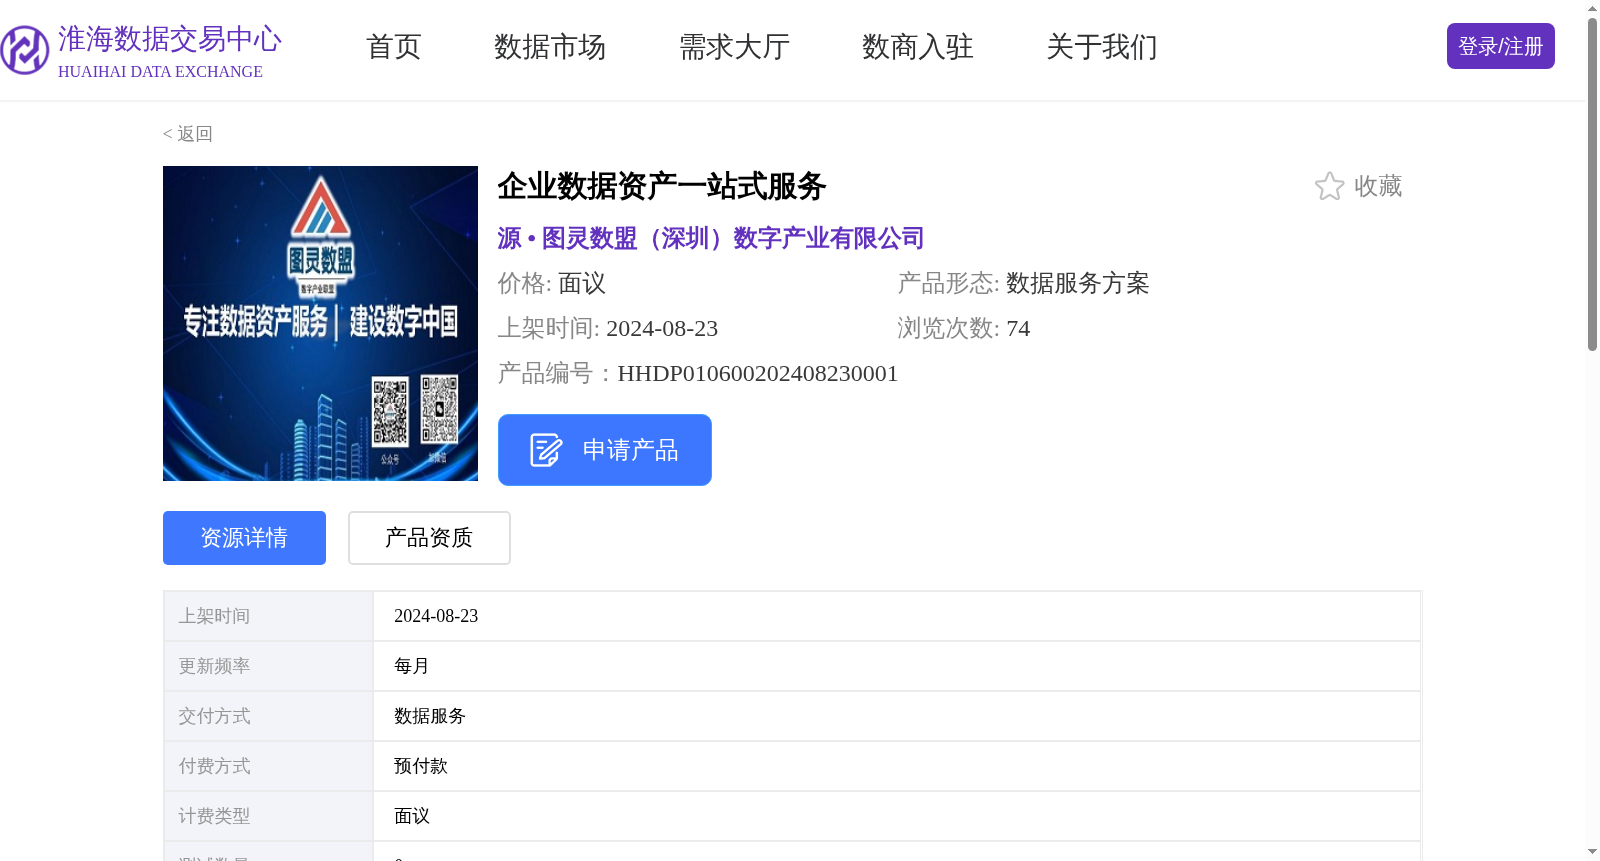The width and height of the screenshot is (1600, 861).
Task: Click the < 返回 back link
Action: [x=188, y=134]
